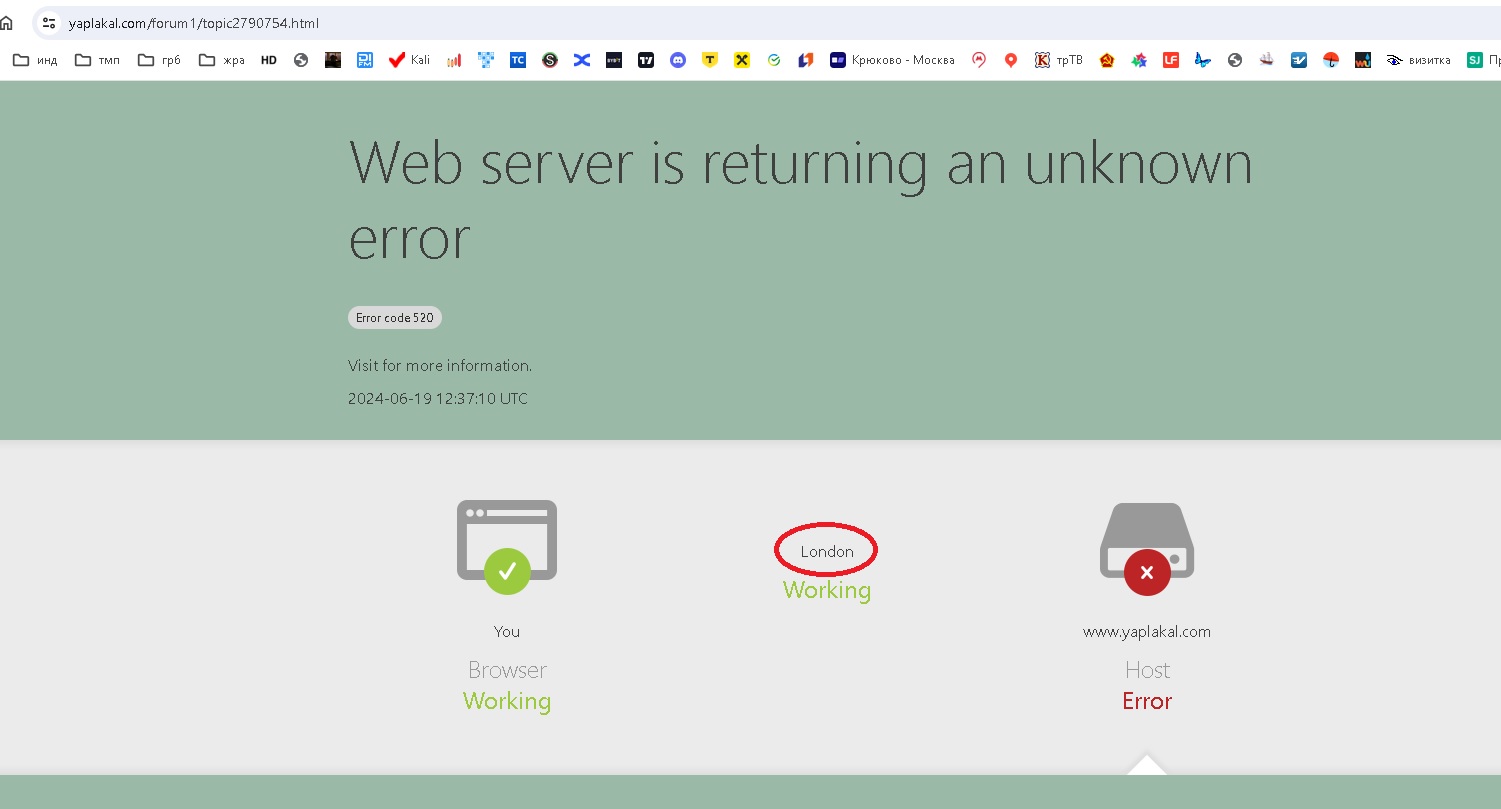Open the Bybit bookmark
Image resolution: width=1501 pixels, height=809 pixels.
[x=614, y=60]
